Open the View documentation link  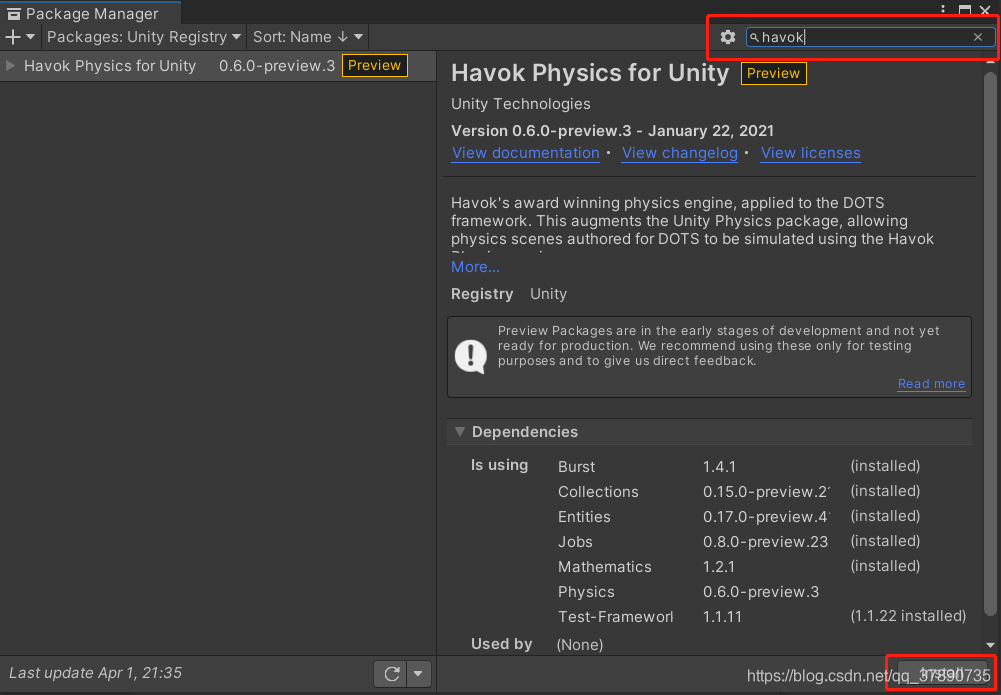pyautogui.click(x=525, y=153)
